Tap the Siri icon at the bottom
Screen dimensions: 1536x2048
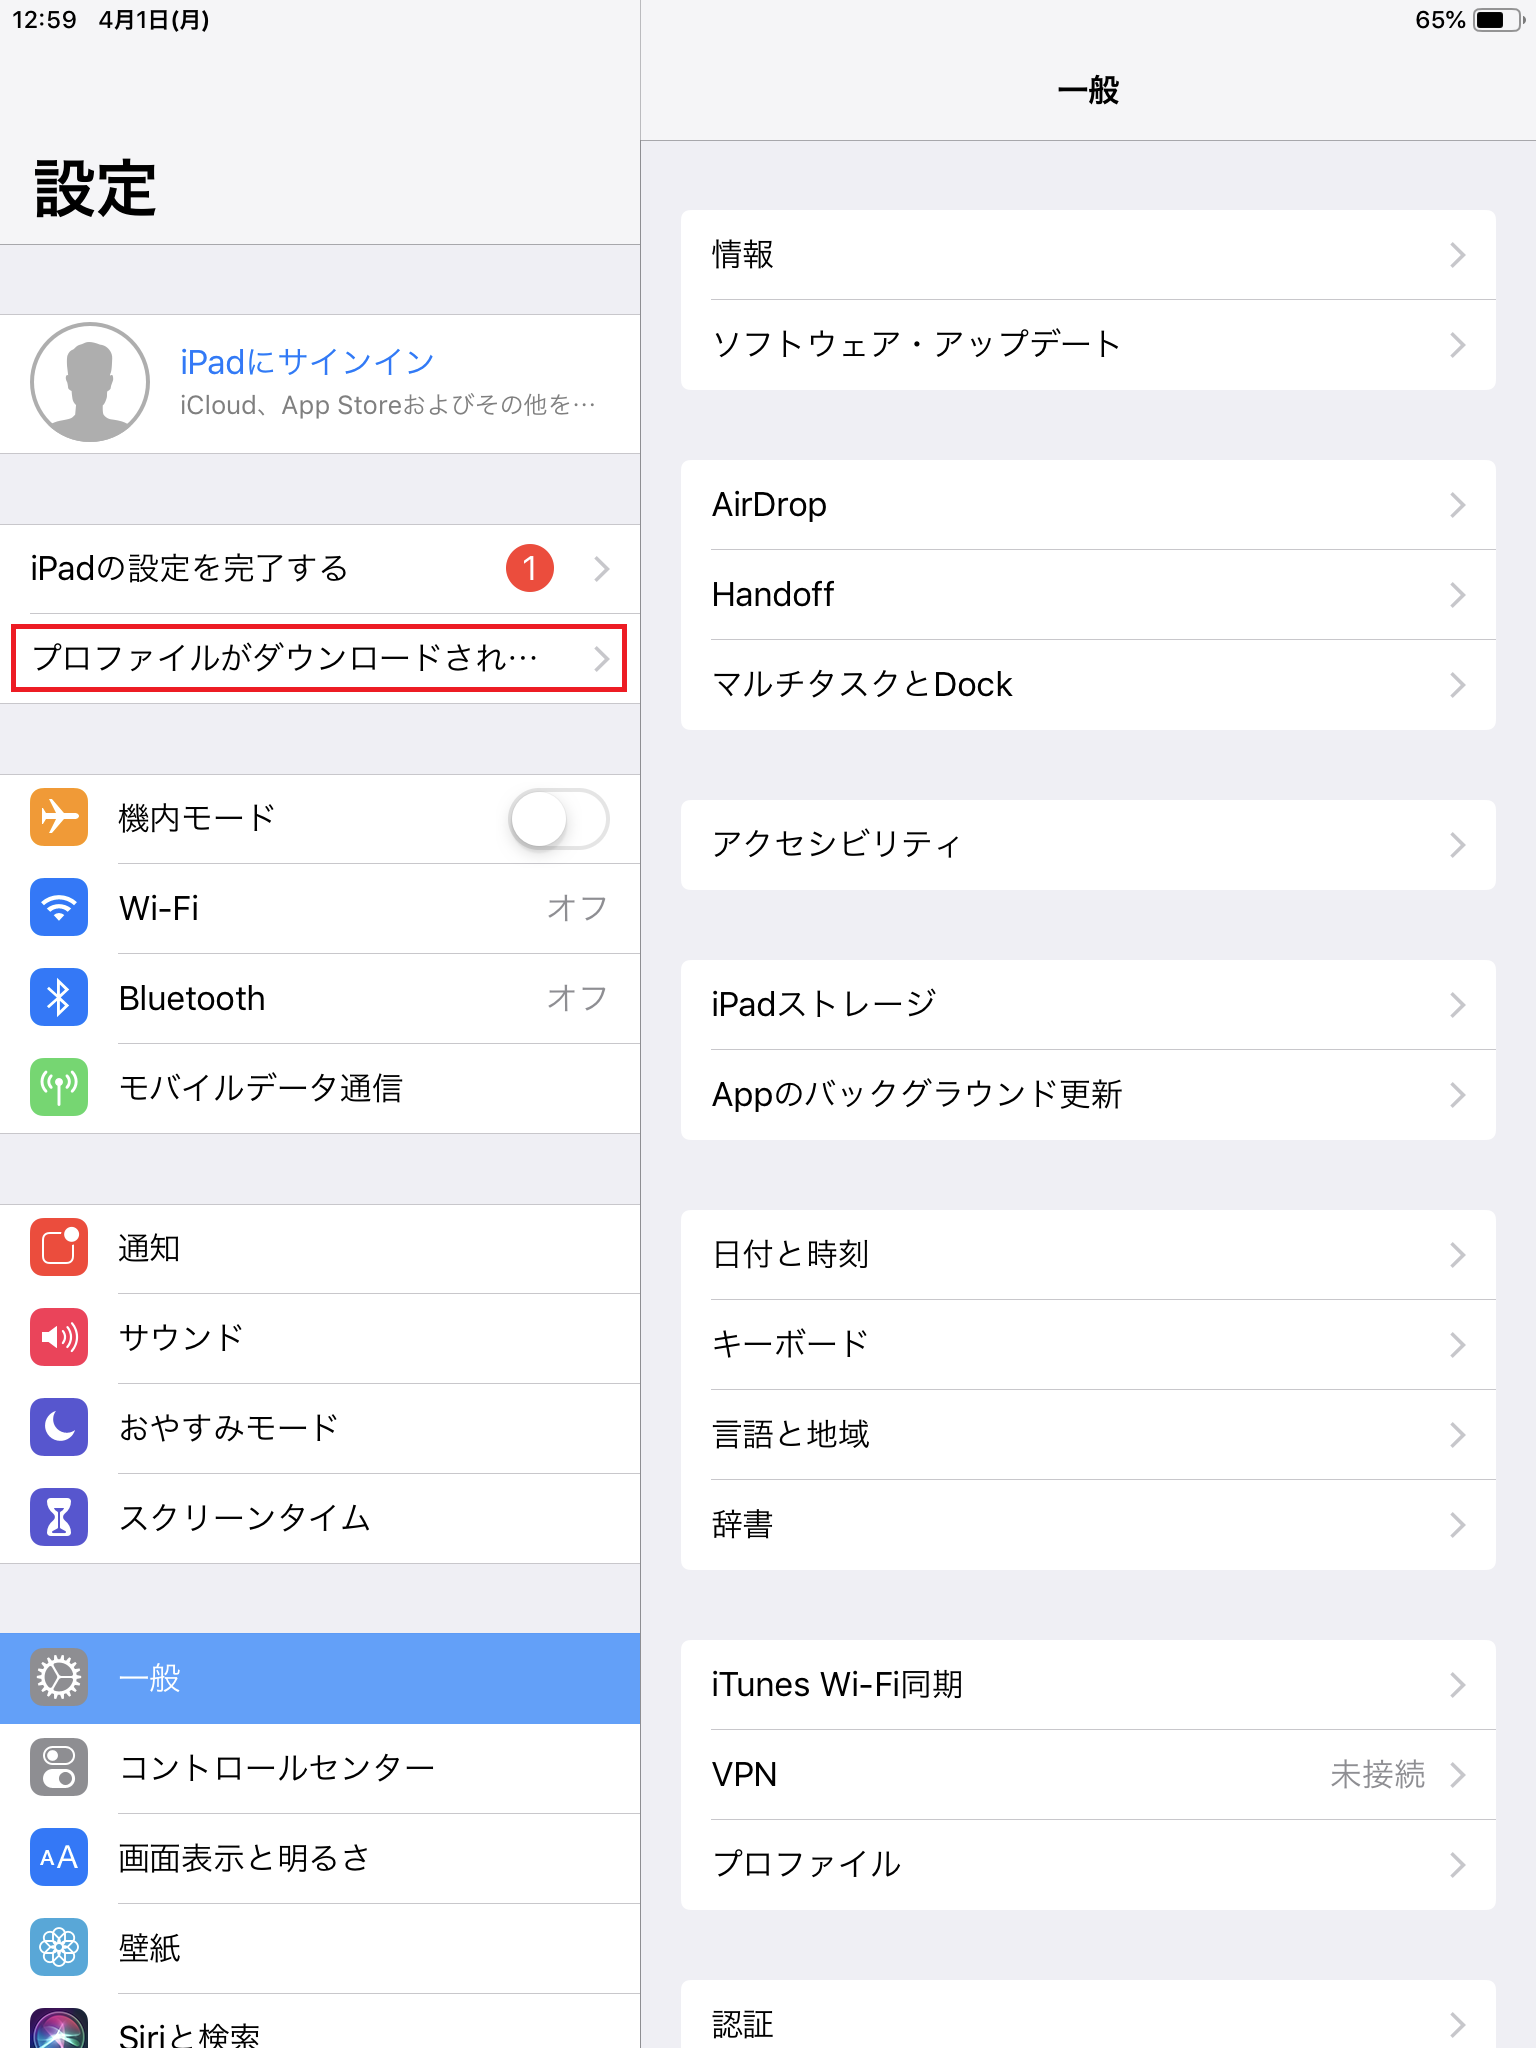tap(59, 2028)
